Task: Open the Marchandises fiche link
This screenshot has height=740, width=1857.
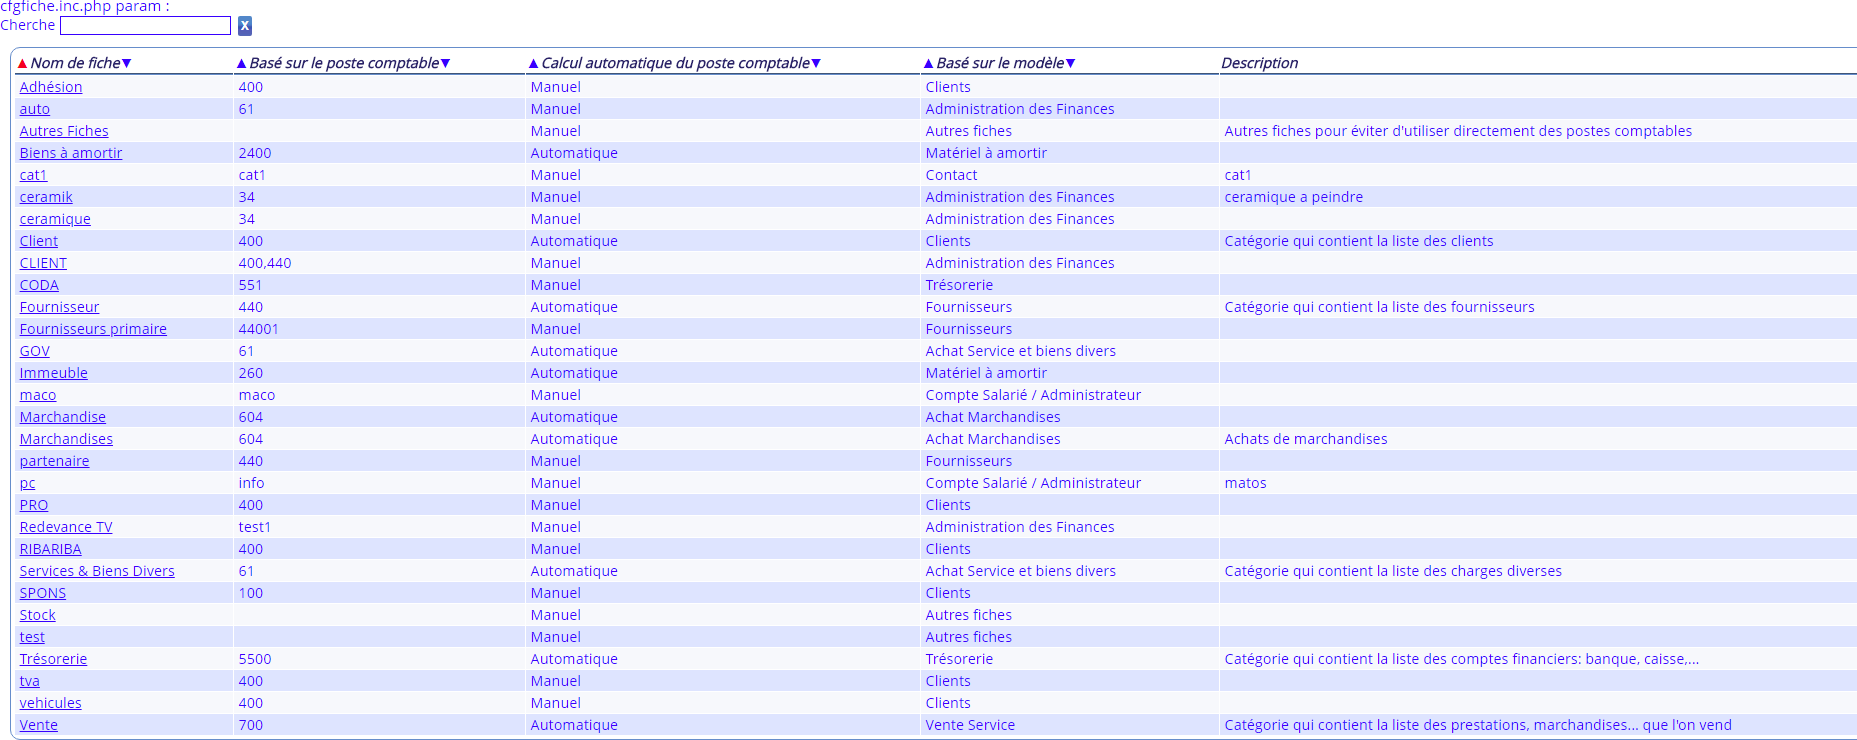Action: pyautogui.click(x=66, y=439)
